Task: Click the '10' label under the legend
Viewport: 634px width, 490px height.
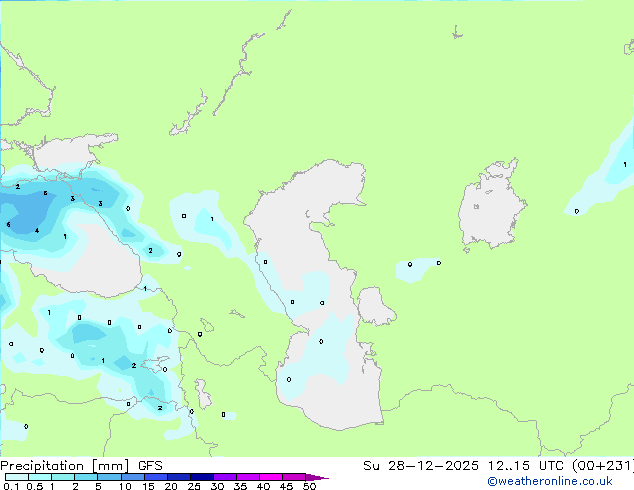Action: point(125,486)
